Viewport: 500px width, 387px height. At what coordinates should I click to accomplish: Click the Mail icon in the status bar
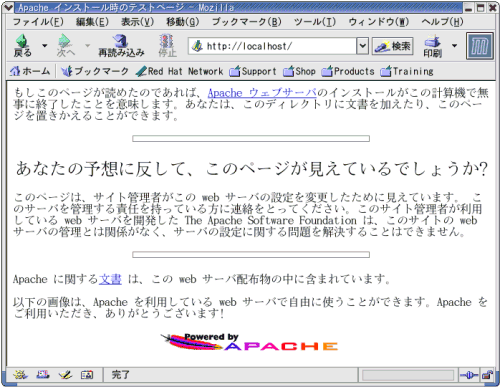(x=43, y=375)
